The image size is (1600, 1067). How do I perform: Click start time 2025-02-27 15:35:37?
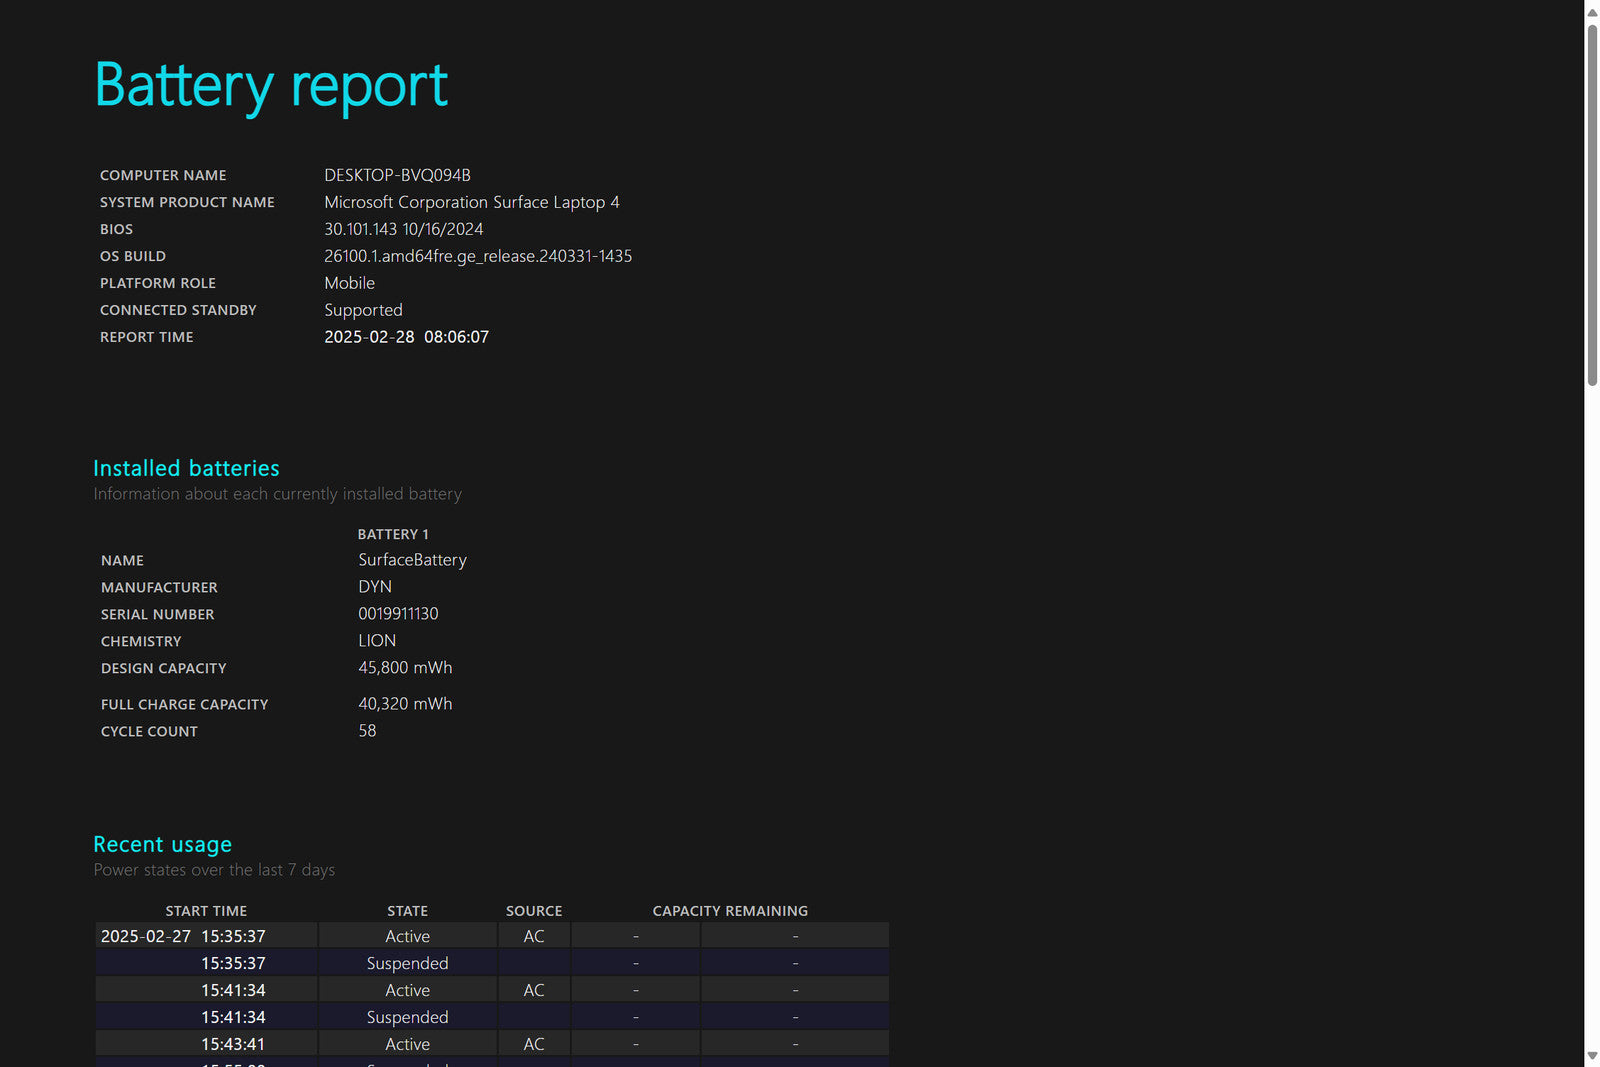point(183,936)
